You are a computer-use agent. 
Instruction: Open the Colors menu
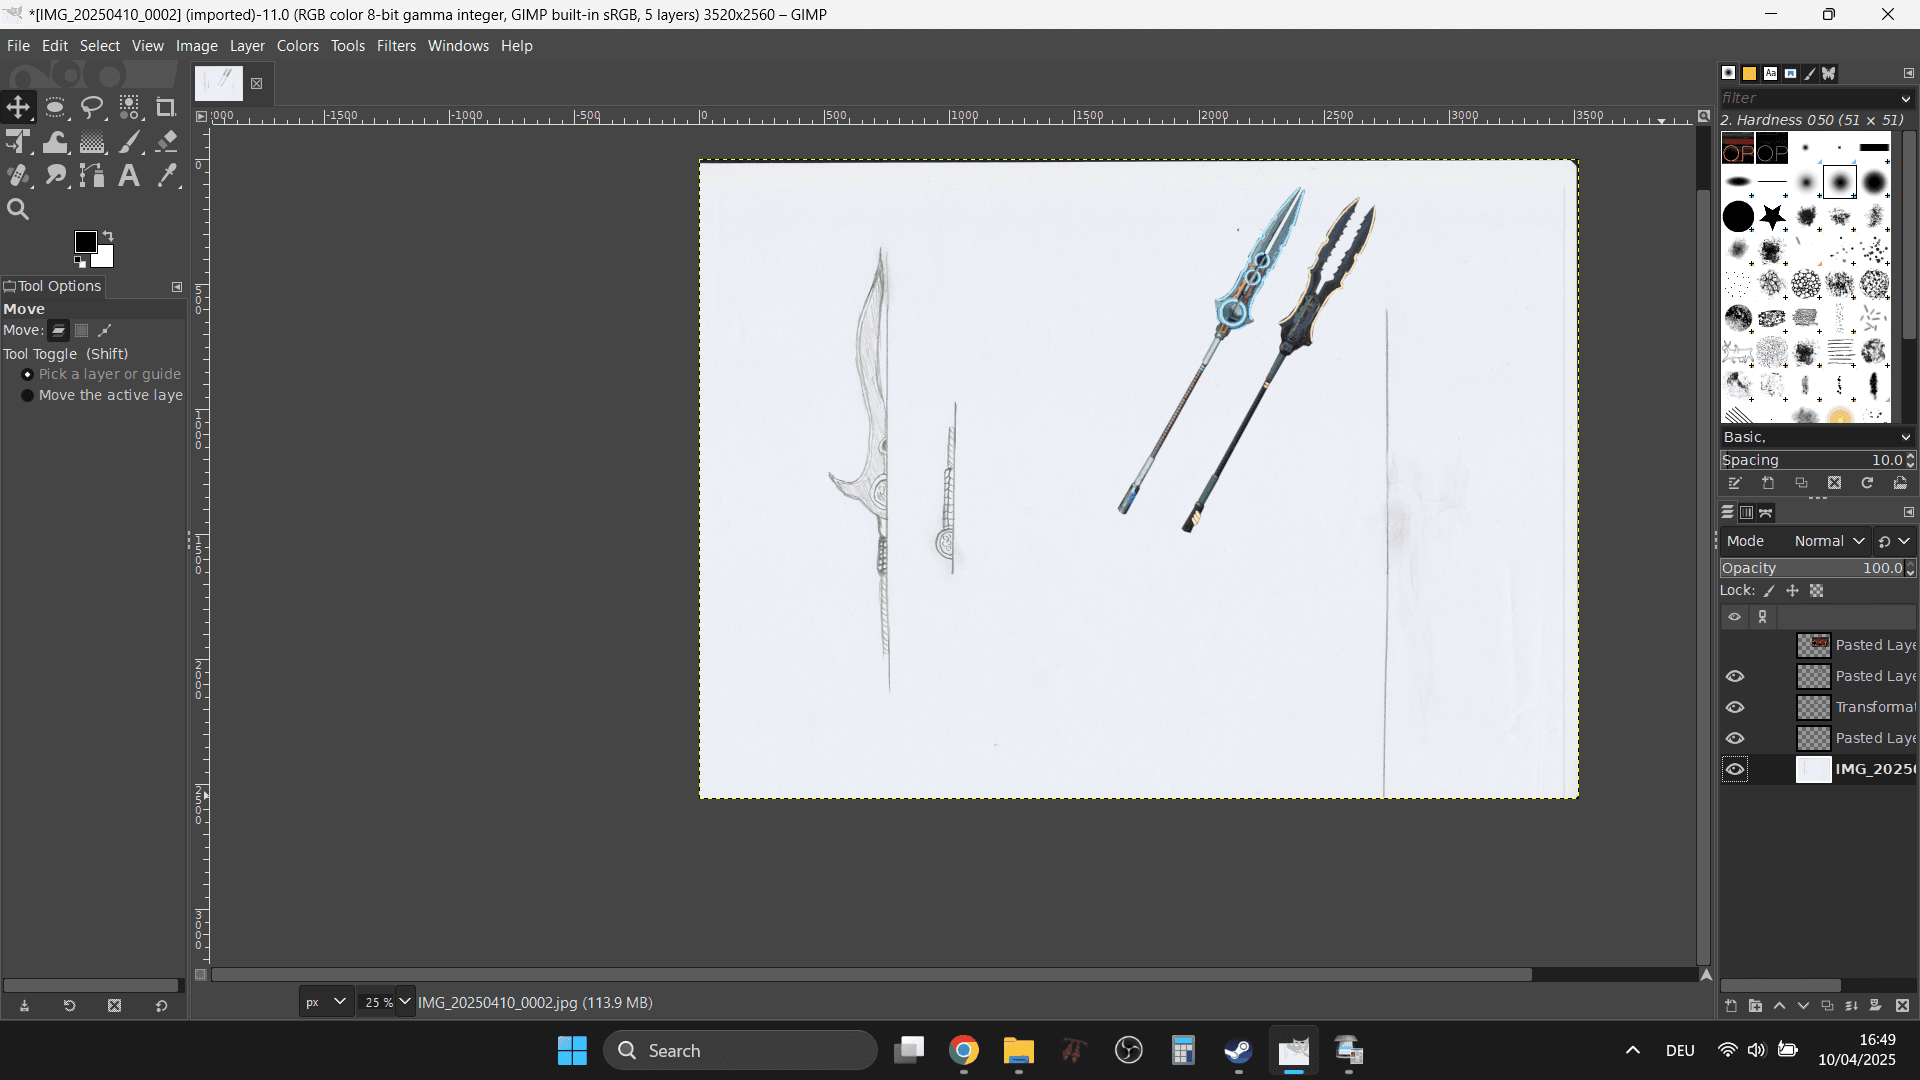click(x=297, y=46)
